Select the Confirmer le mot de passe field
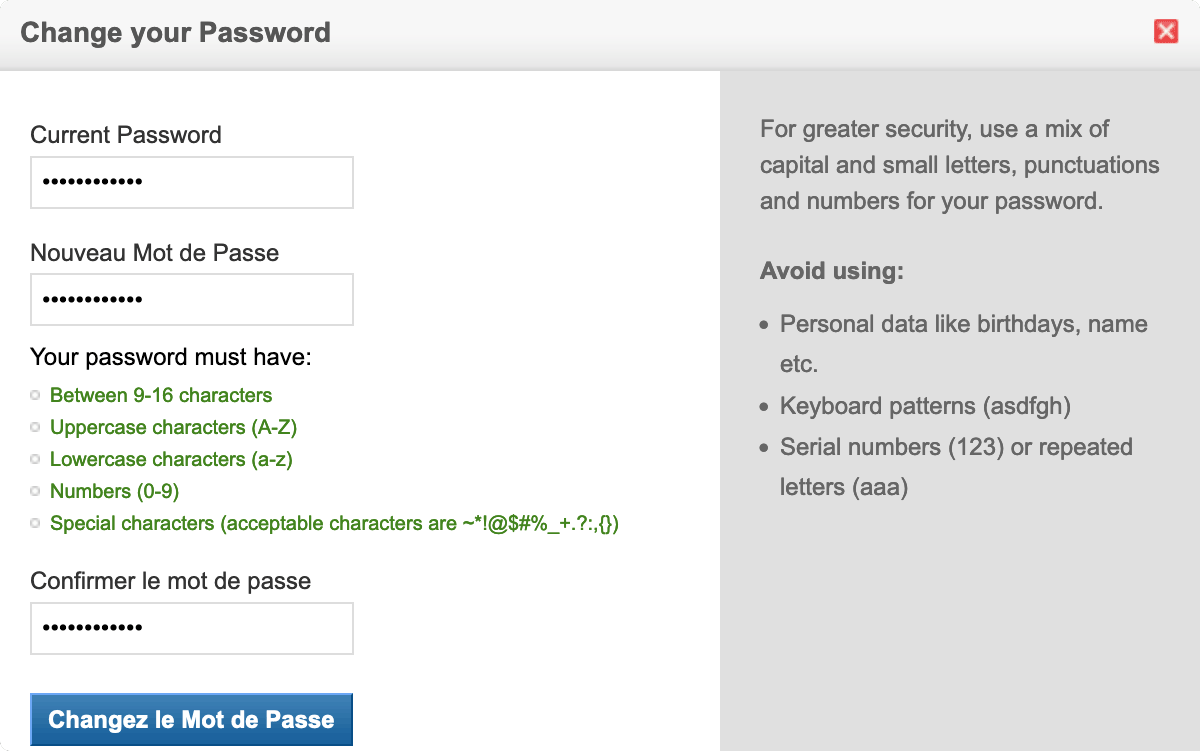This screenshot has width=1200, height=751. tap(192, 628)
